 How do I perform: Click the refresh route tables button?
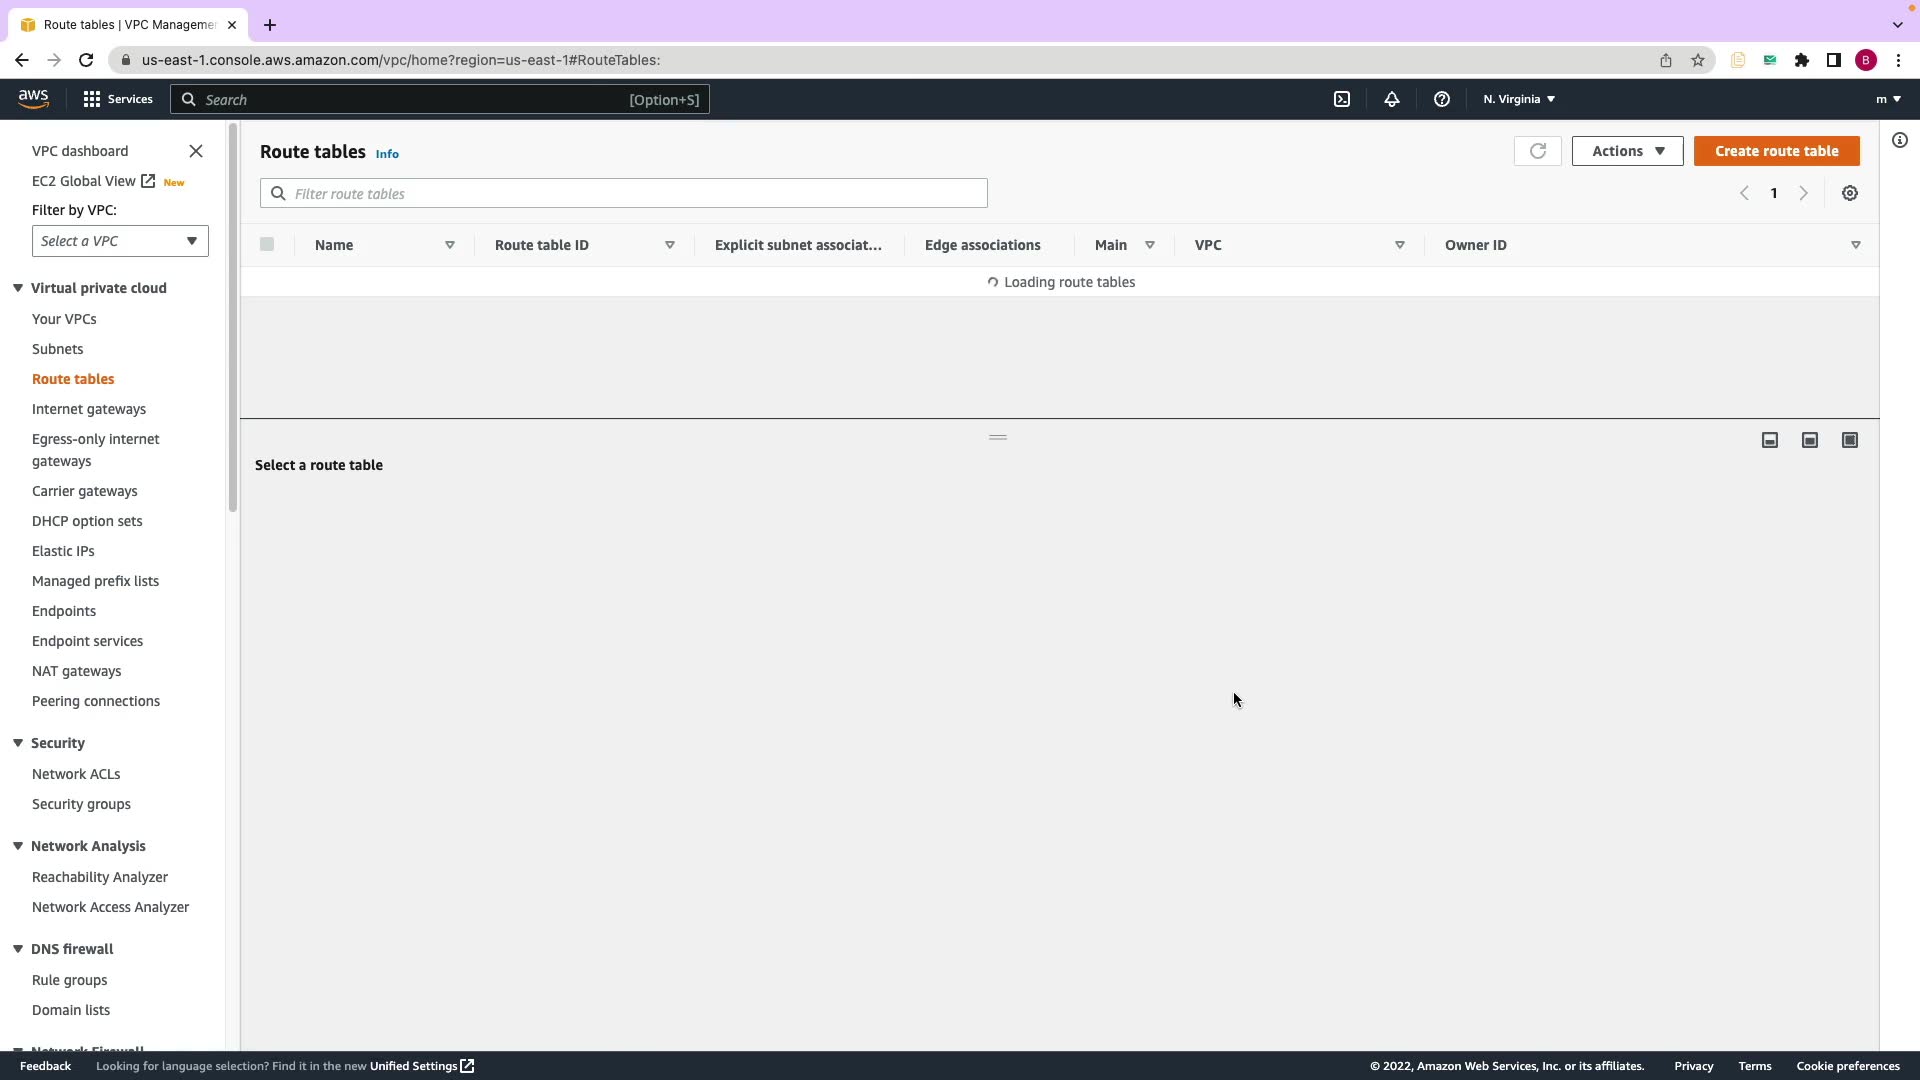[1537, 151]
